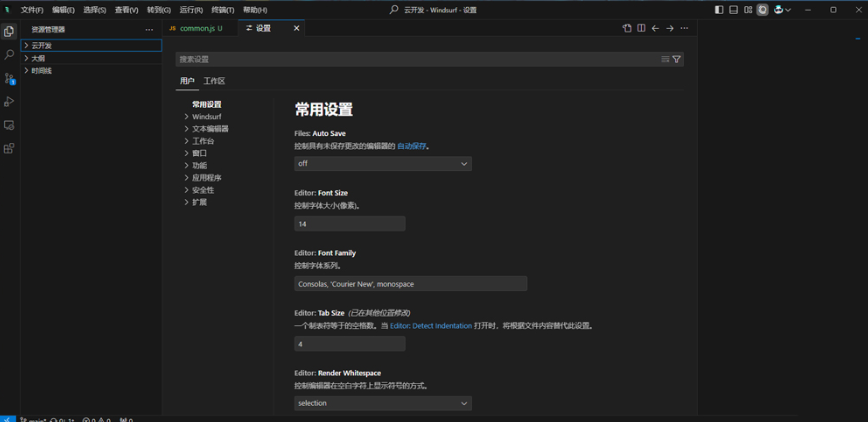Open the Auto Save dropdown showing off

pyautogui.click(x=383, y=163)
